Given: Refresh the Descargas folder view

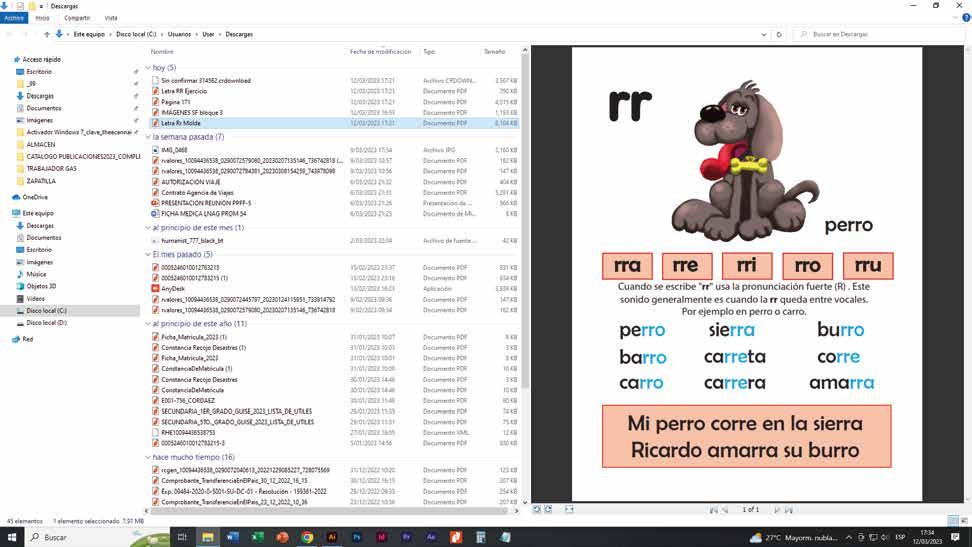Looking at the screenshot, I should click(779, 34).
